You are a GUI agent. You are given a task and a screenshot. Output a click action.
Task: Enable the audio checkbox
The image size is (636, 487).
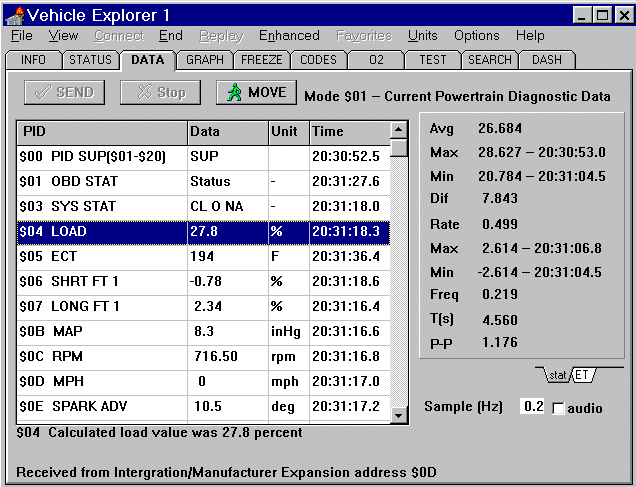[558, 408]
